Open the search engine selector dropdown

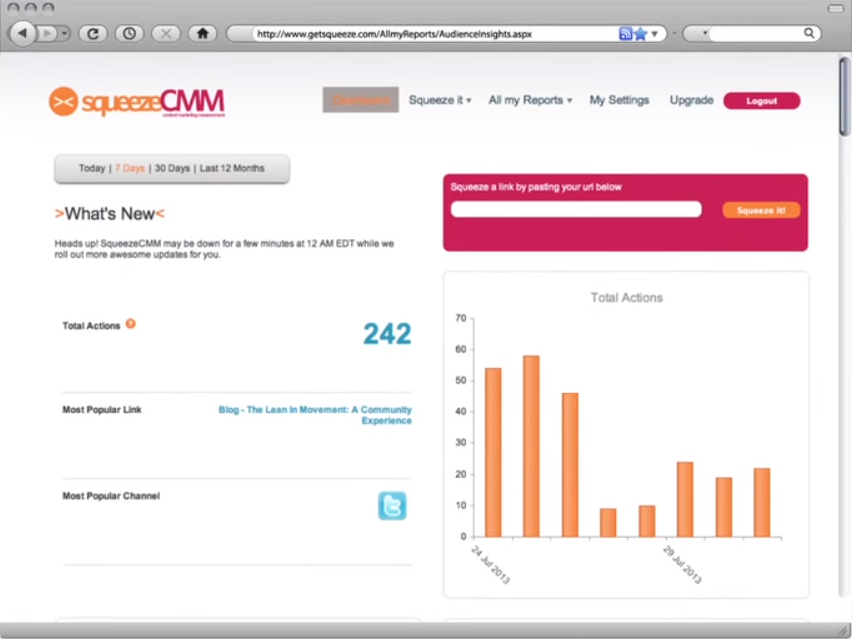(x=704, y=34)
